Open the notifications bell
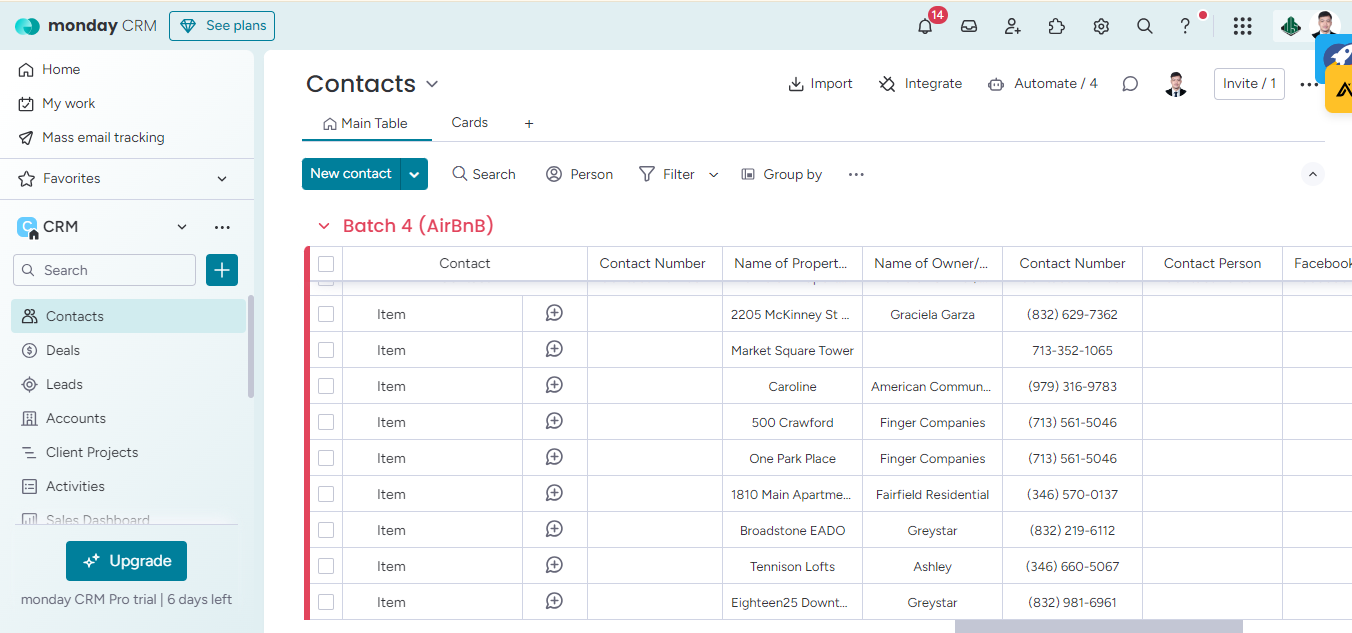Viewport: 1352px width, 633px height. click(925, 26)
